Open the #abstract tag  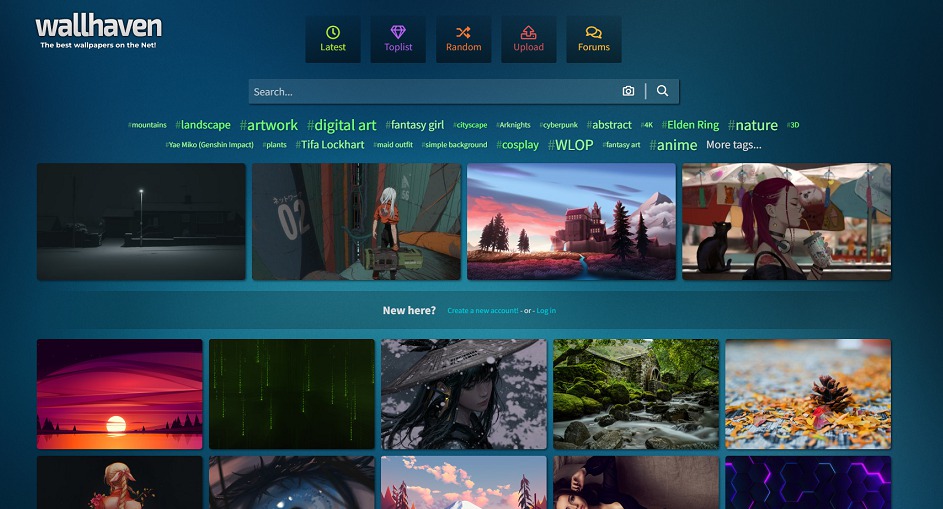pos(609,125)
